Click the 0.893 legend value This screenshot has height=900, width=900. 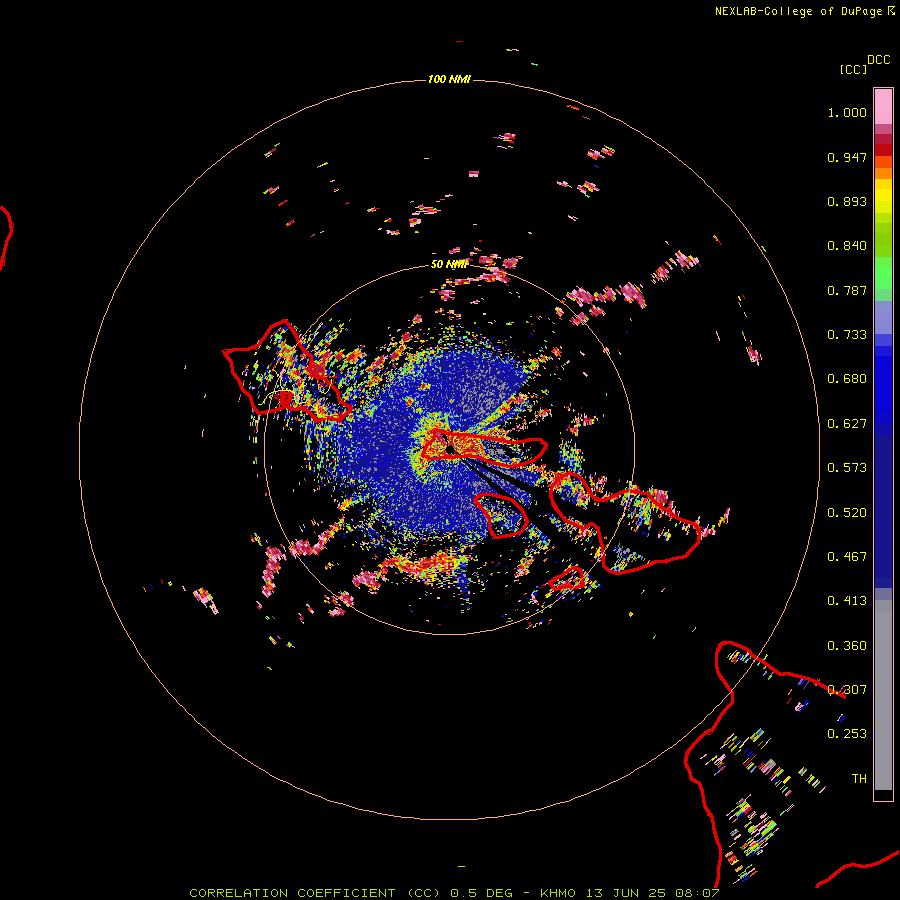(x=847, y=201)
